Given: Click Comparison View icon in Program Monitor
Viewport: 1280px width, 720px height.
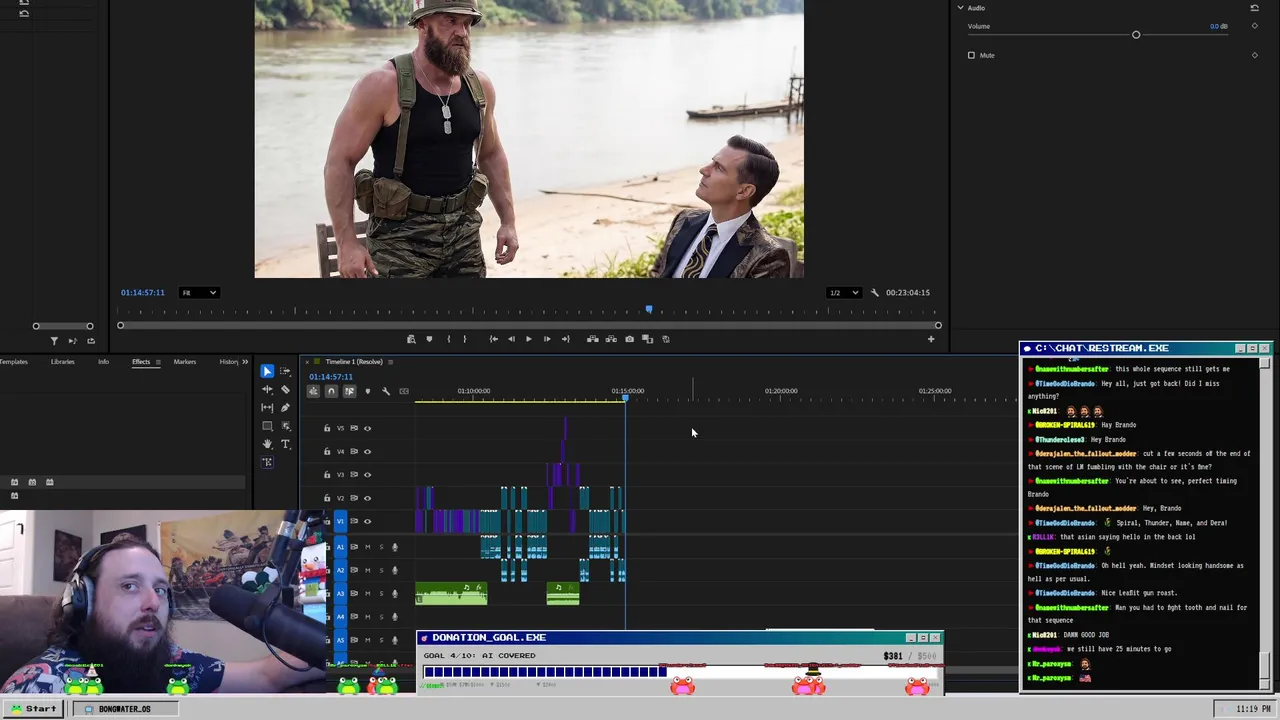Looking at the screenshot, I should [x=647, y=339].
